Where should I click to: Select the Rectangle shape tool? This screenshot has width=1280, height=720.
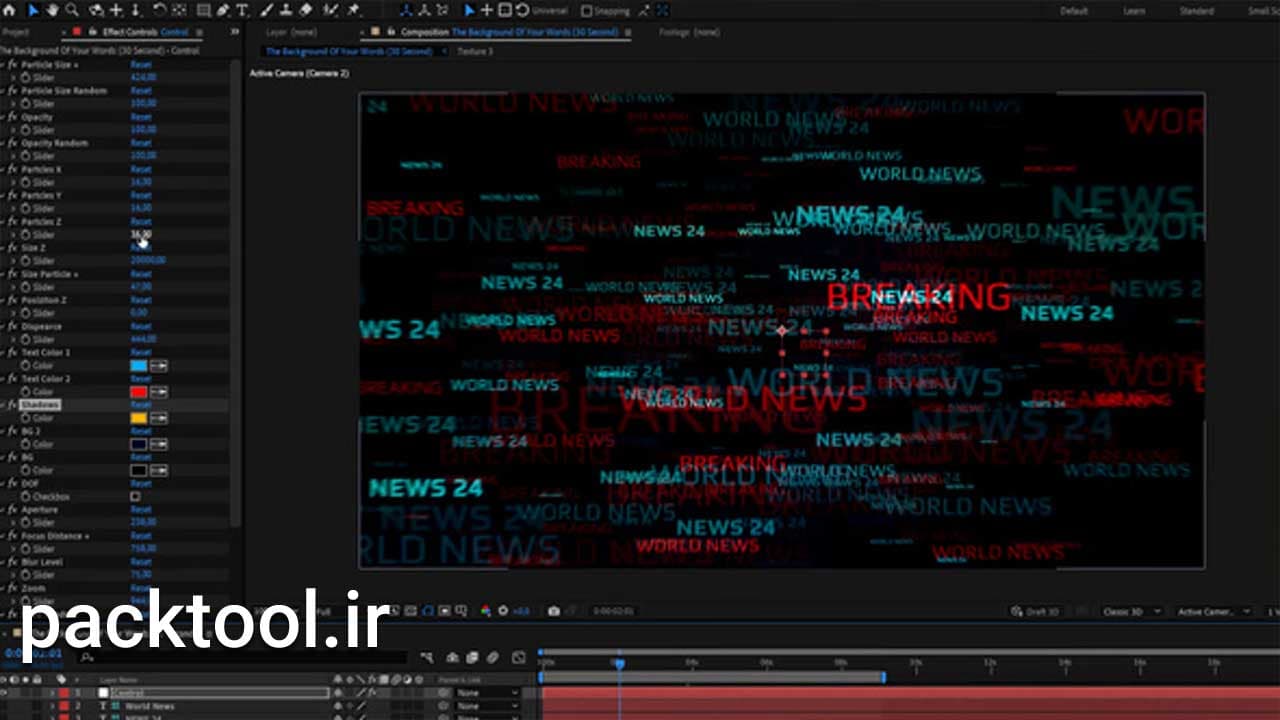[204, 10]
